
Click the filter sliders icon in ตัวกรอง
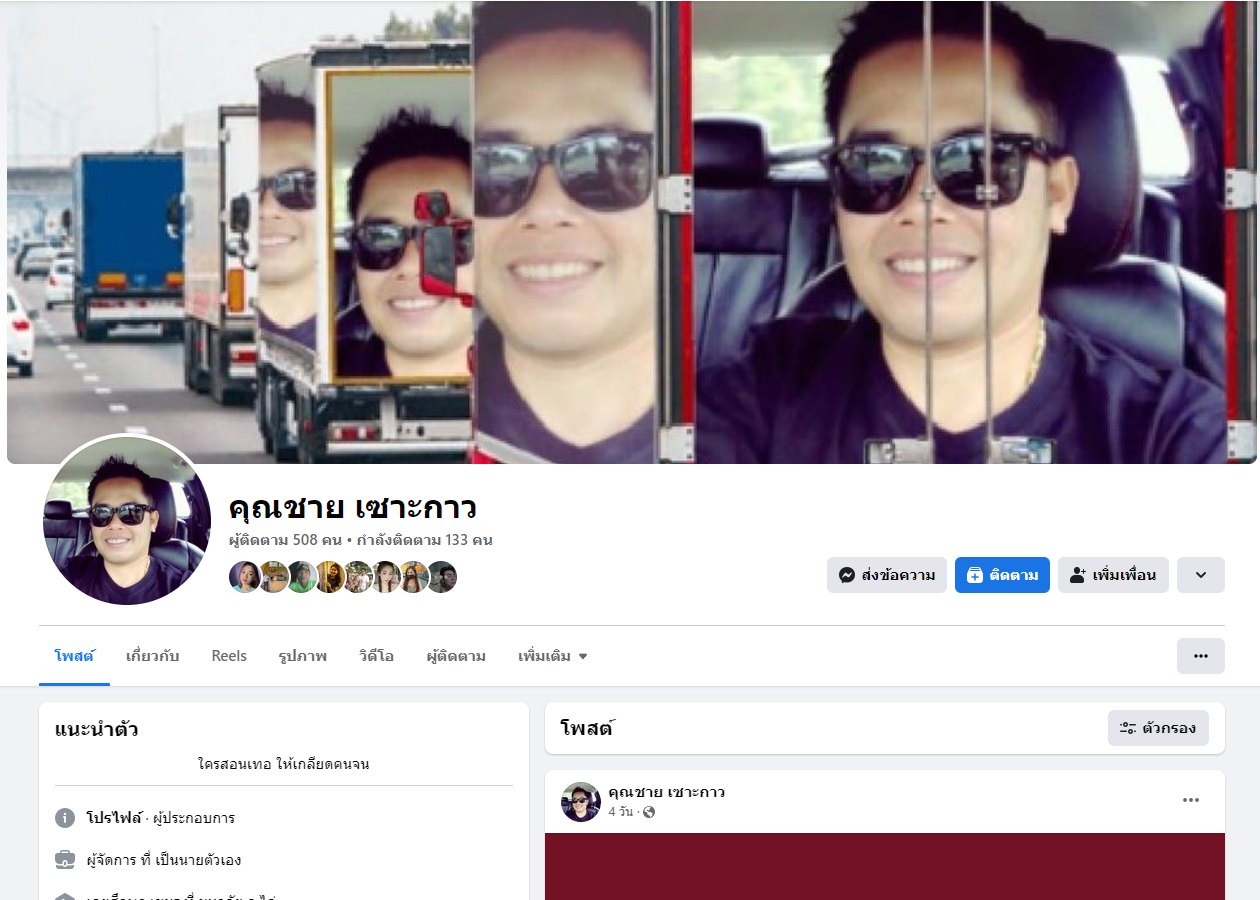pyautogui.click(x=1128, y=728)
